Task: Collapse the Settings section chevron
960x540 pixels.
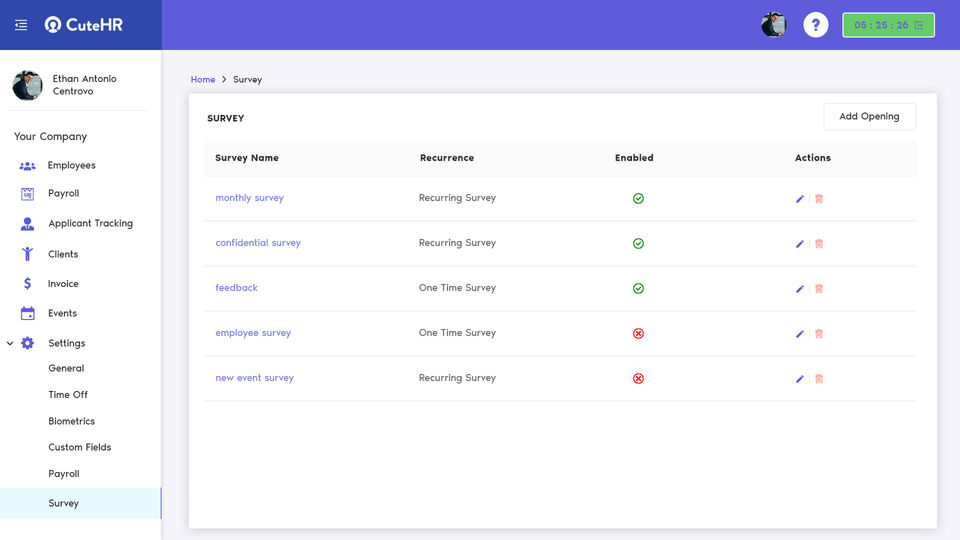Action: 10,344
